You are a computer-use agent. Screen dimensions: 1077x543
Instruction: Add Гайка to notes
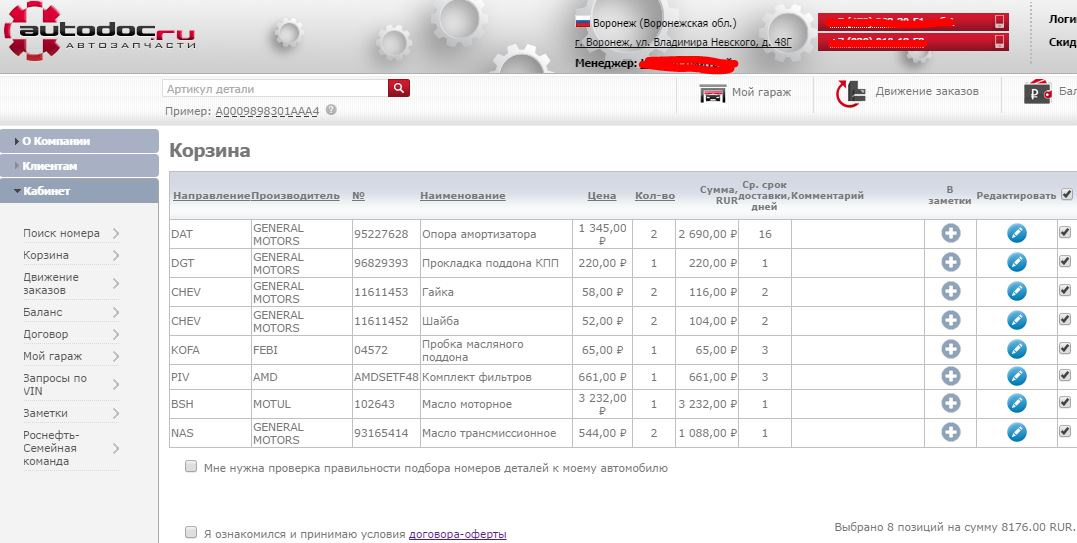[x=951, y=291]
